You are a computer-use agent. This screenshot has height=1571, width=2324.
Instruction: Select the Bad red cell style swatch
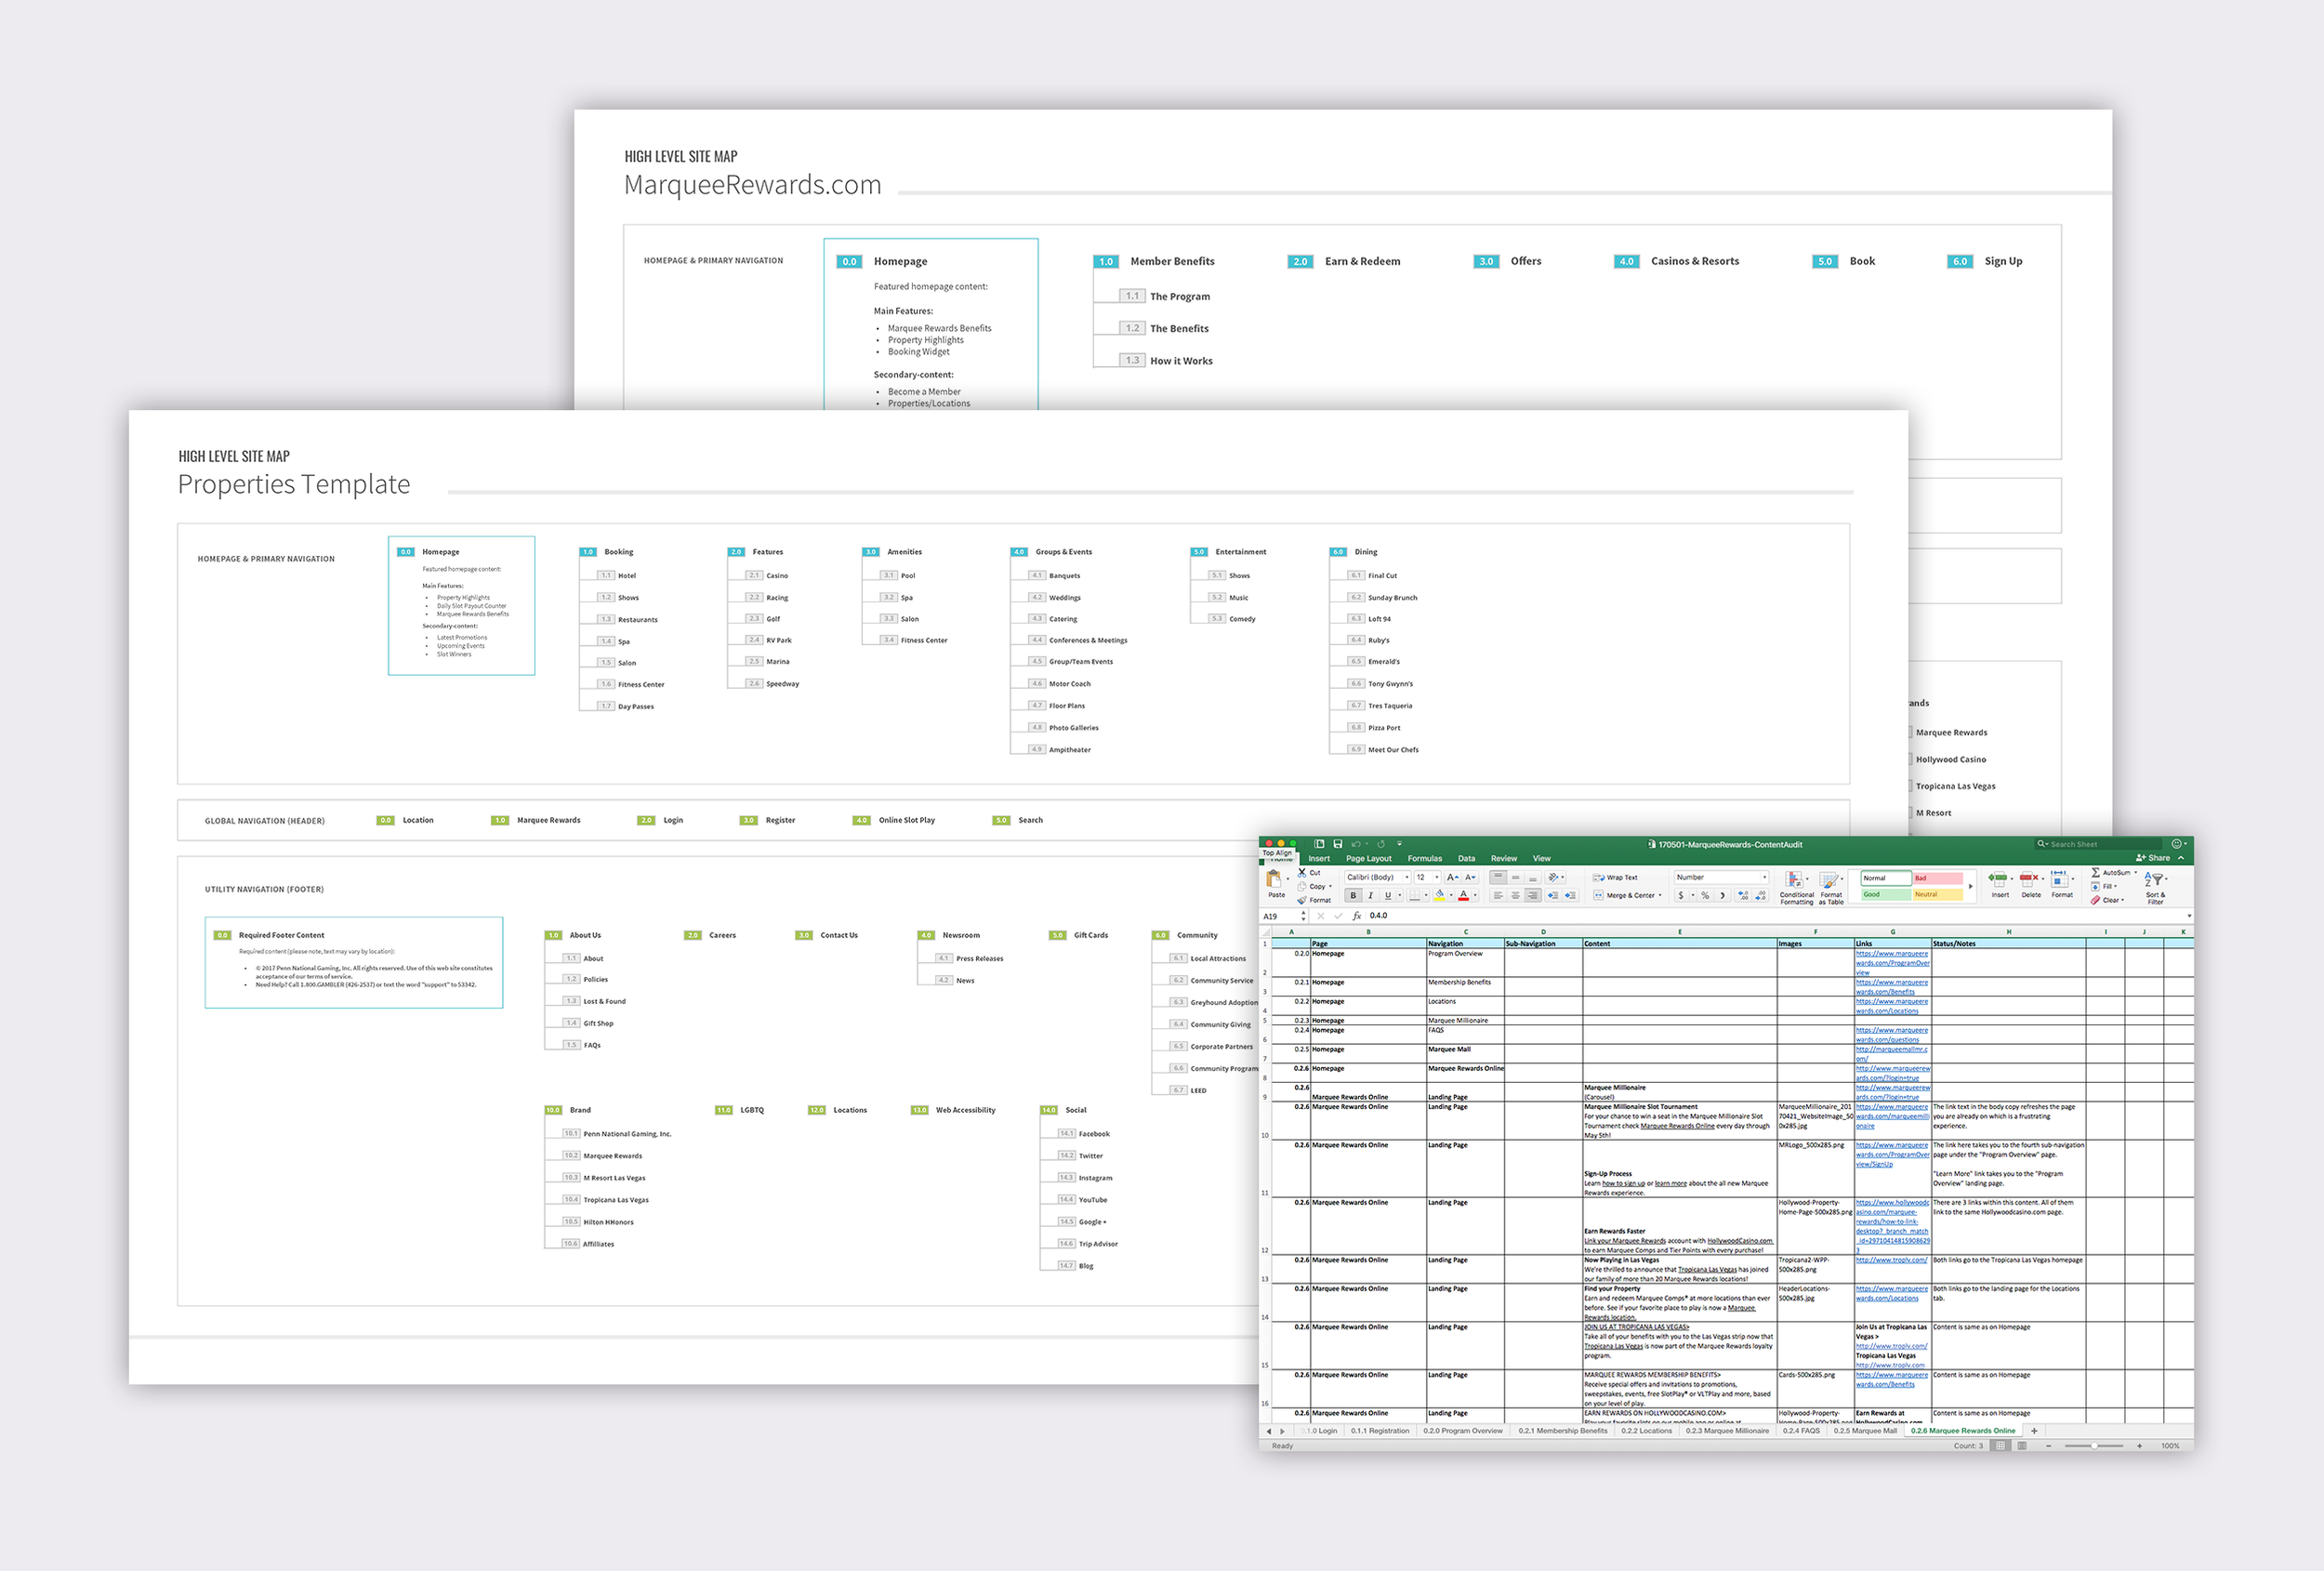1938,878
